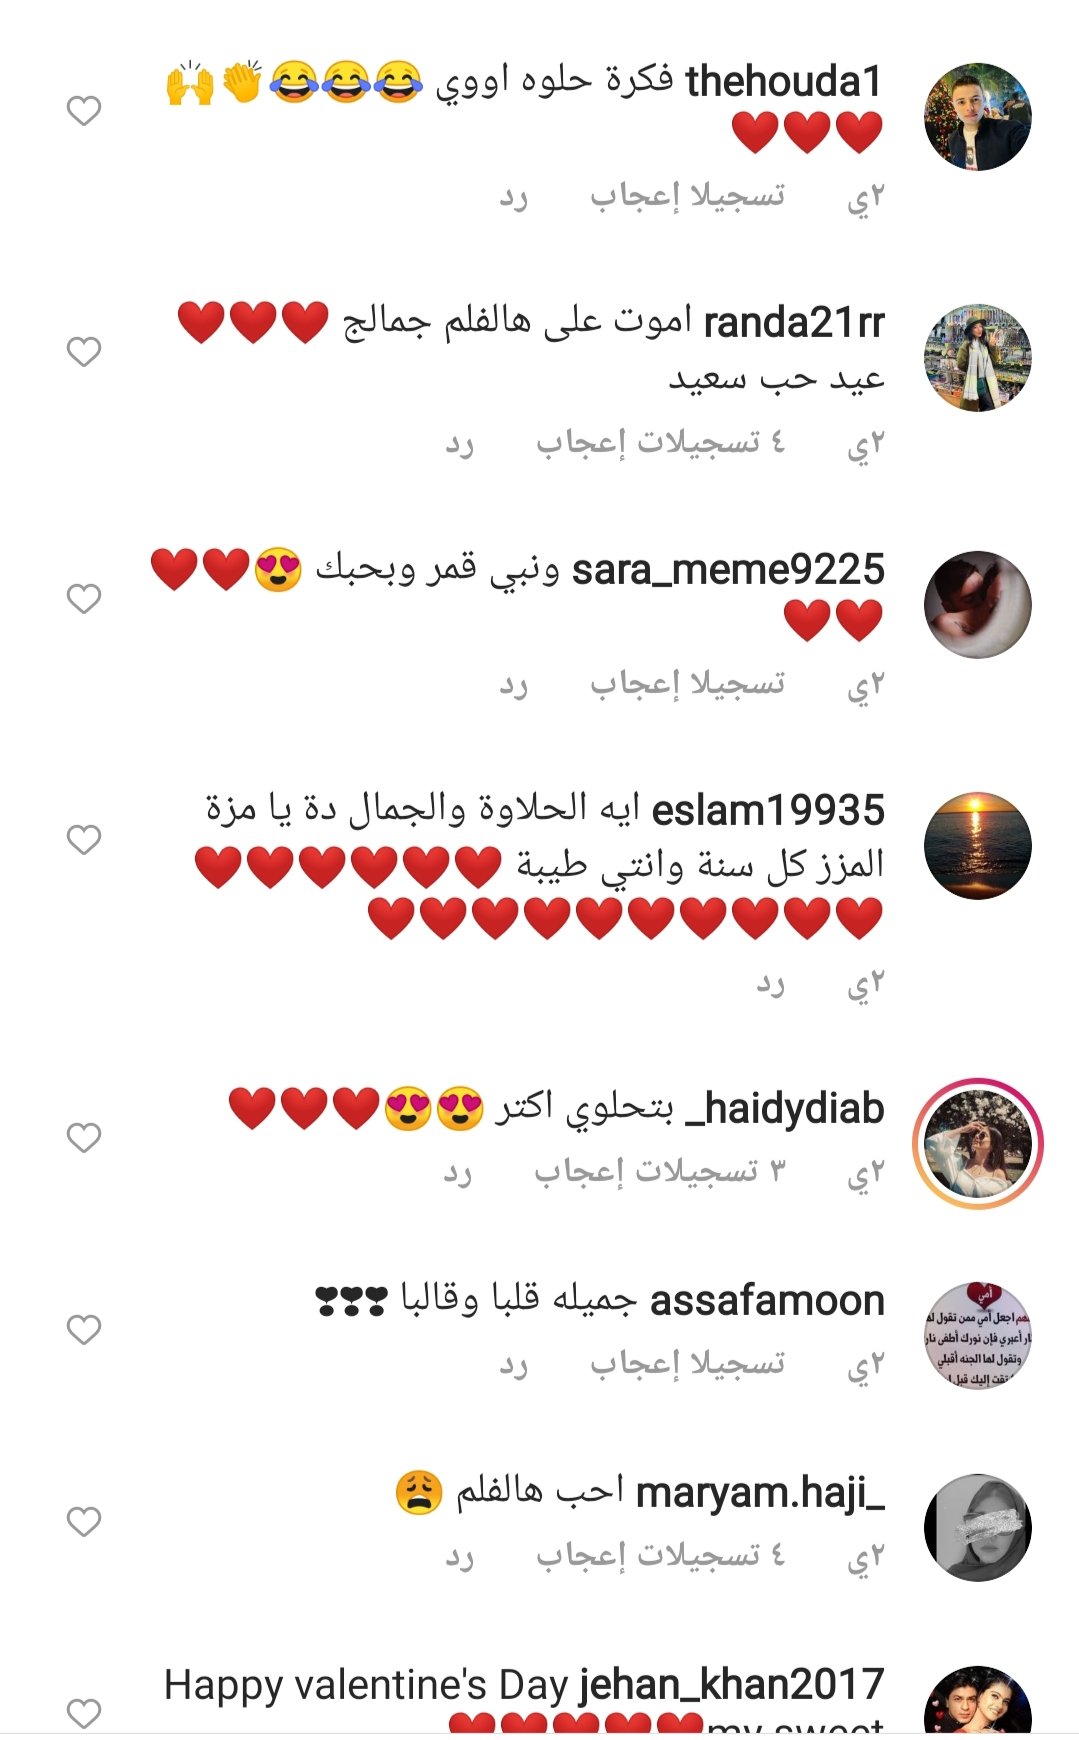Viewport: 1079px width, 1740px height.
Task: Tap the heart beside randa21rr's comment
Action: tap(84, 352)
